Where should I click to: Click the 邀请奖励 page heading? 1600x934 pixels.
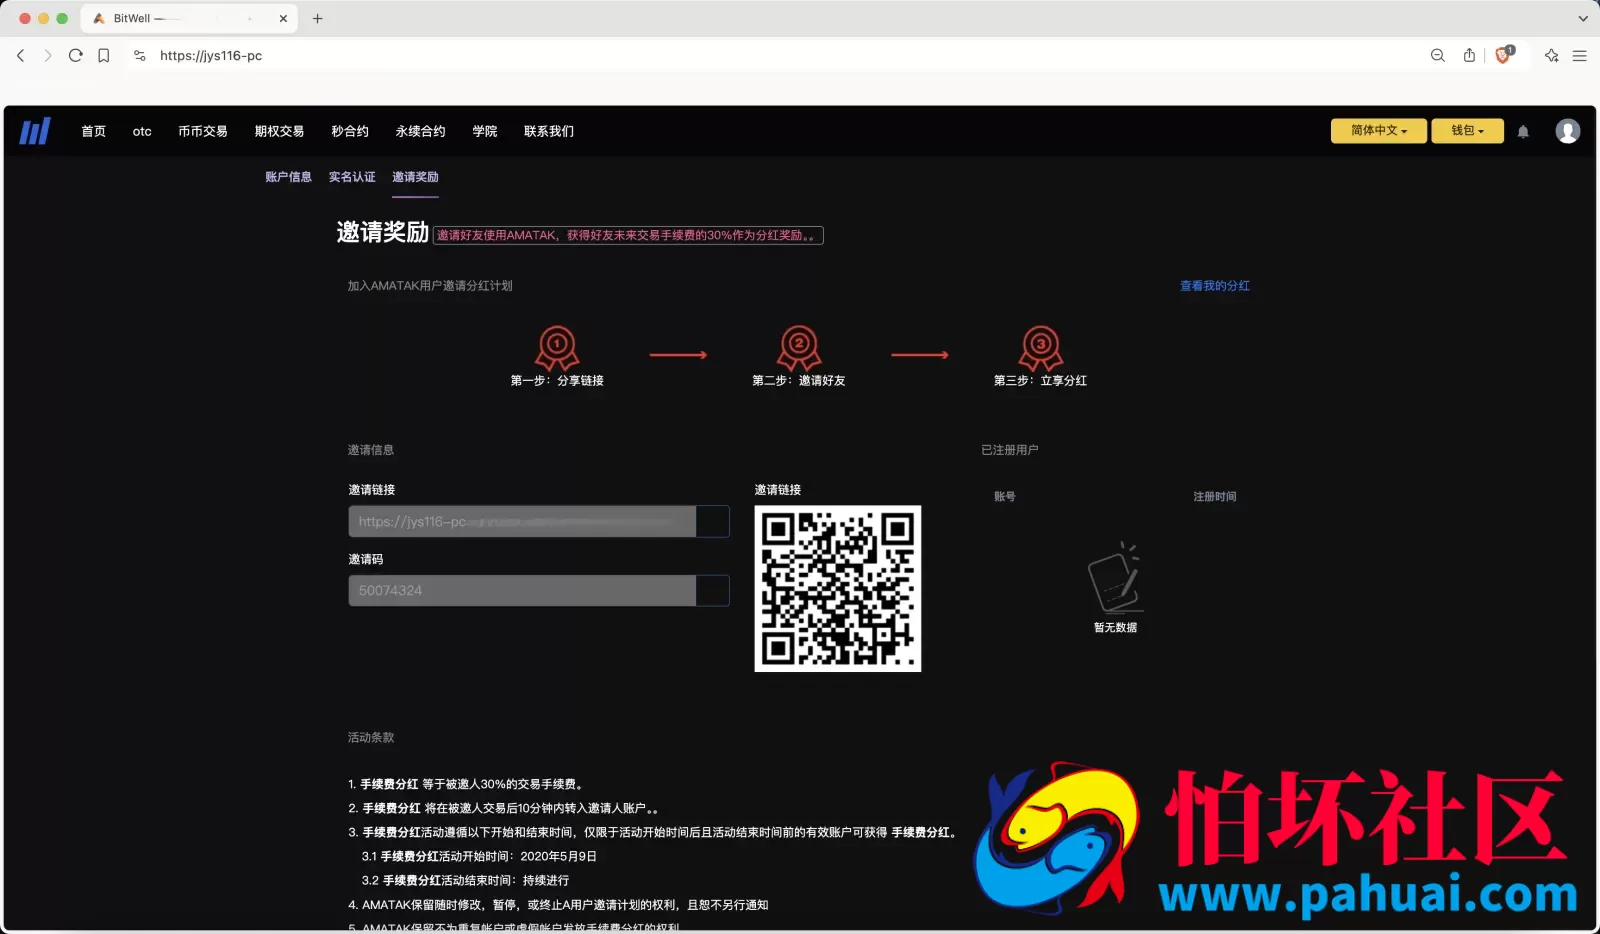383,232
